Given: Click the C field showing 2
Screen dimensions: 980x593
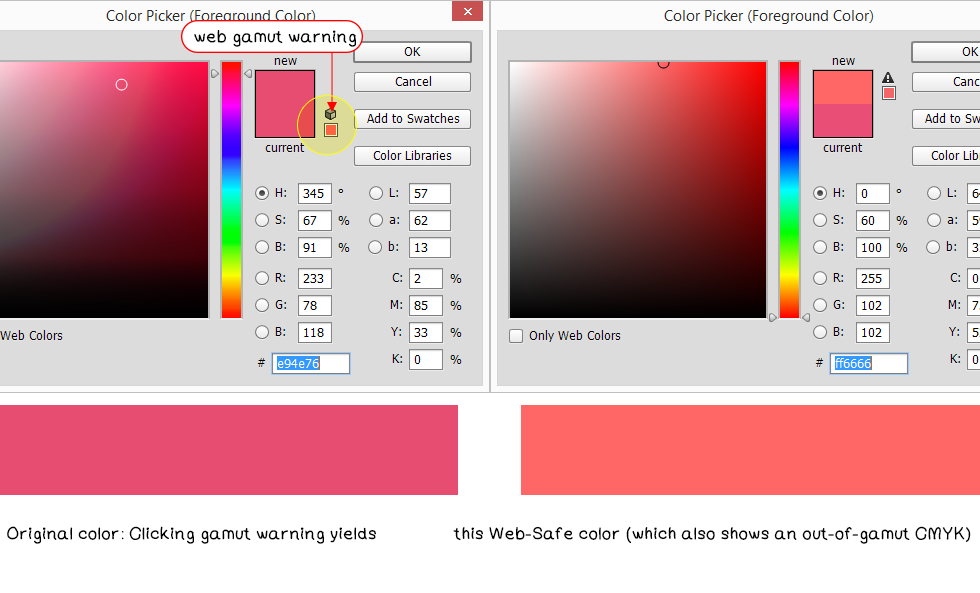Looking at the screenshot, I should (426, 279).
